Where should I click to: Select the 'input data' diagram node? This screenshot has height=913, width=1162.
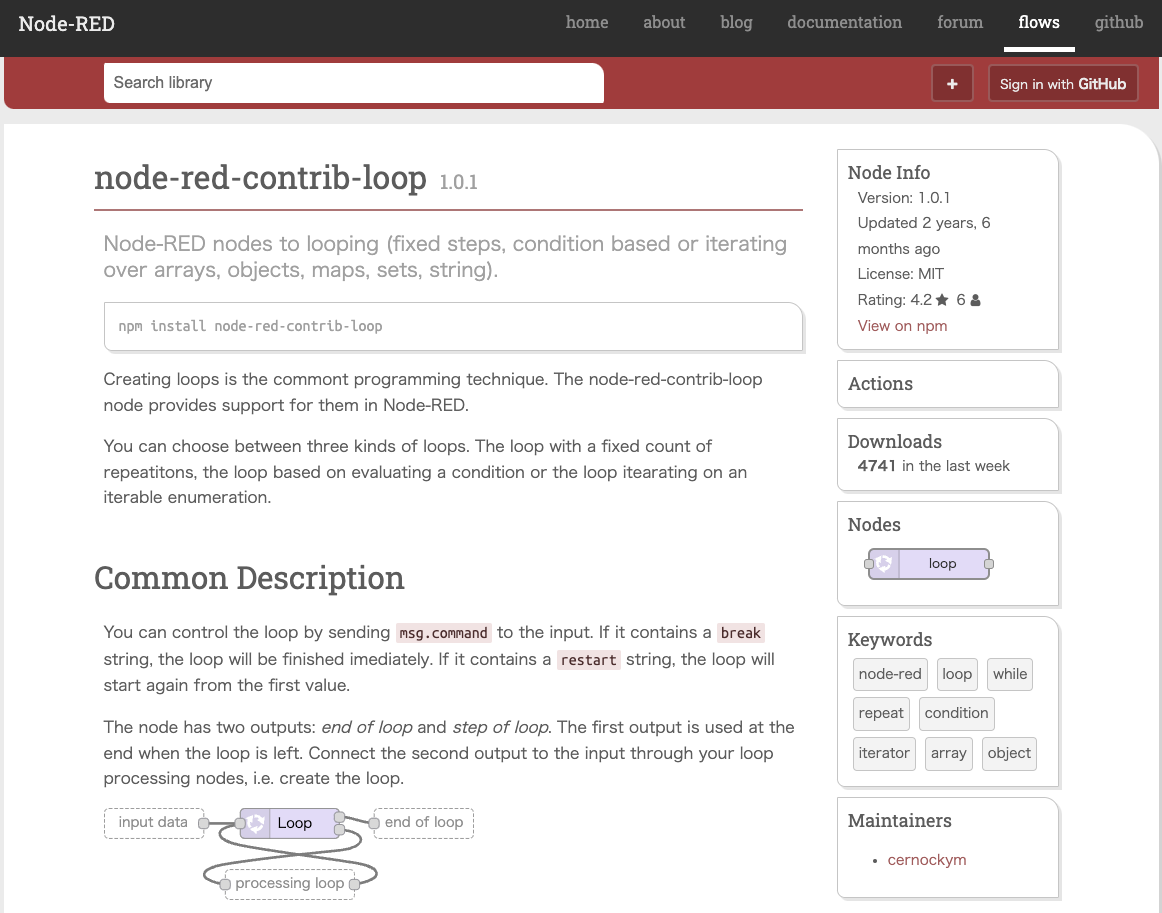click(153, 823)
